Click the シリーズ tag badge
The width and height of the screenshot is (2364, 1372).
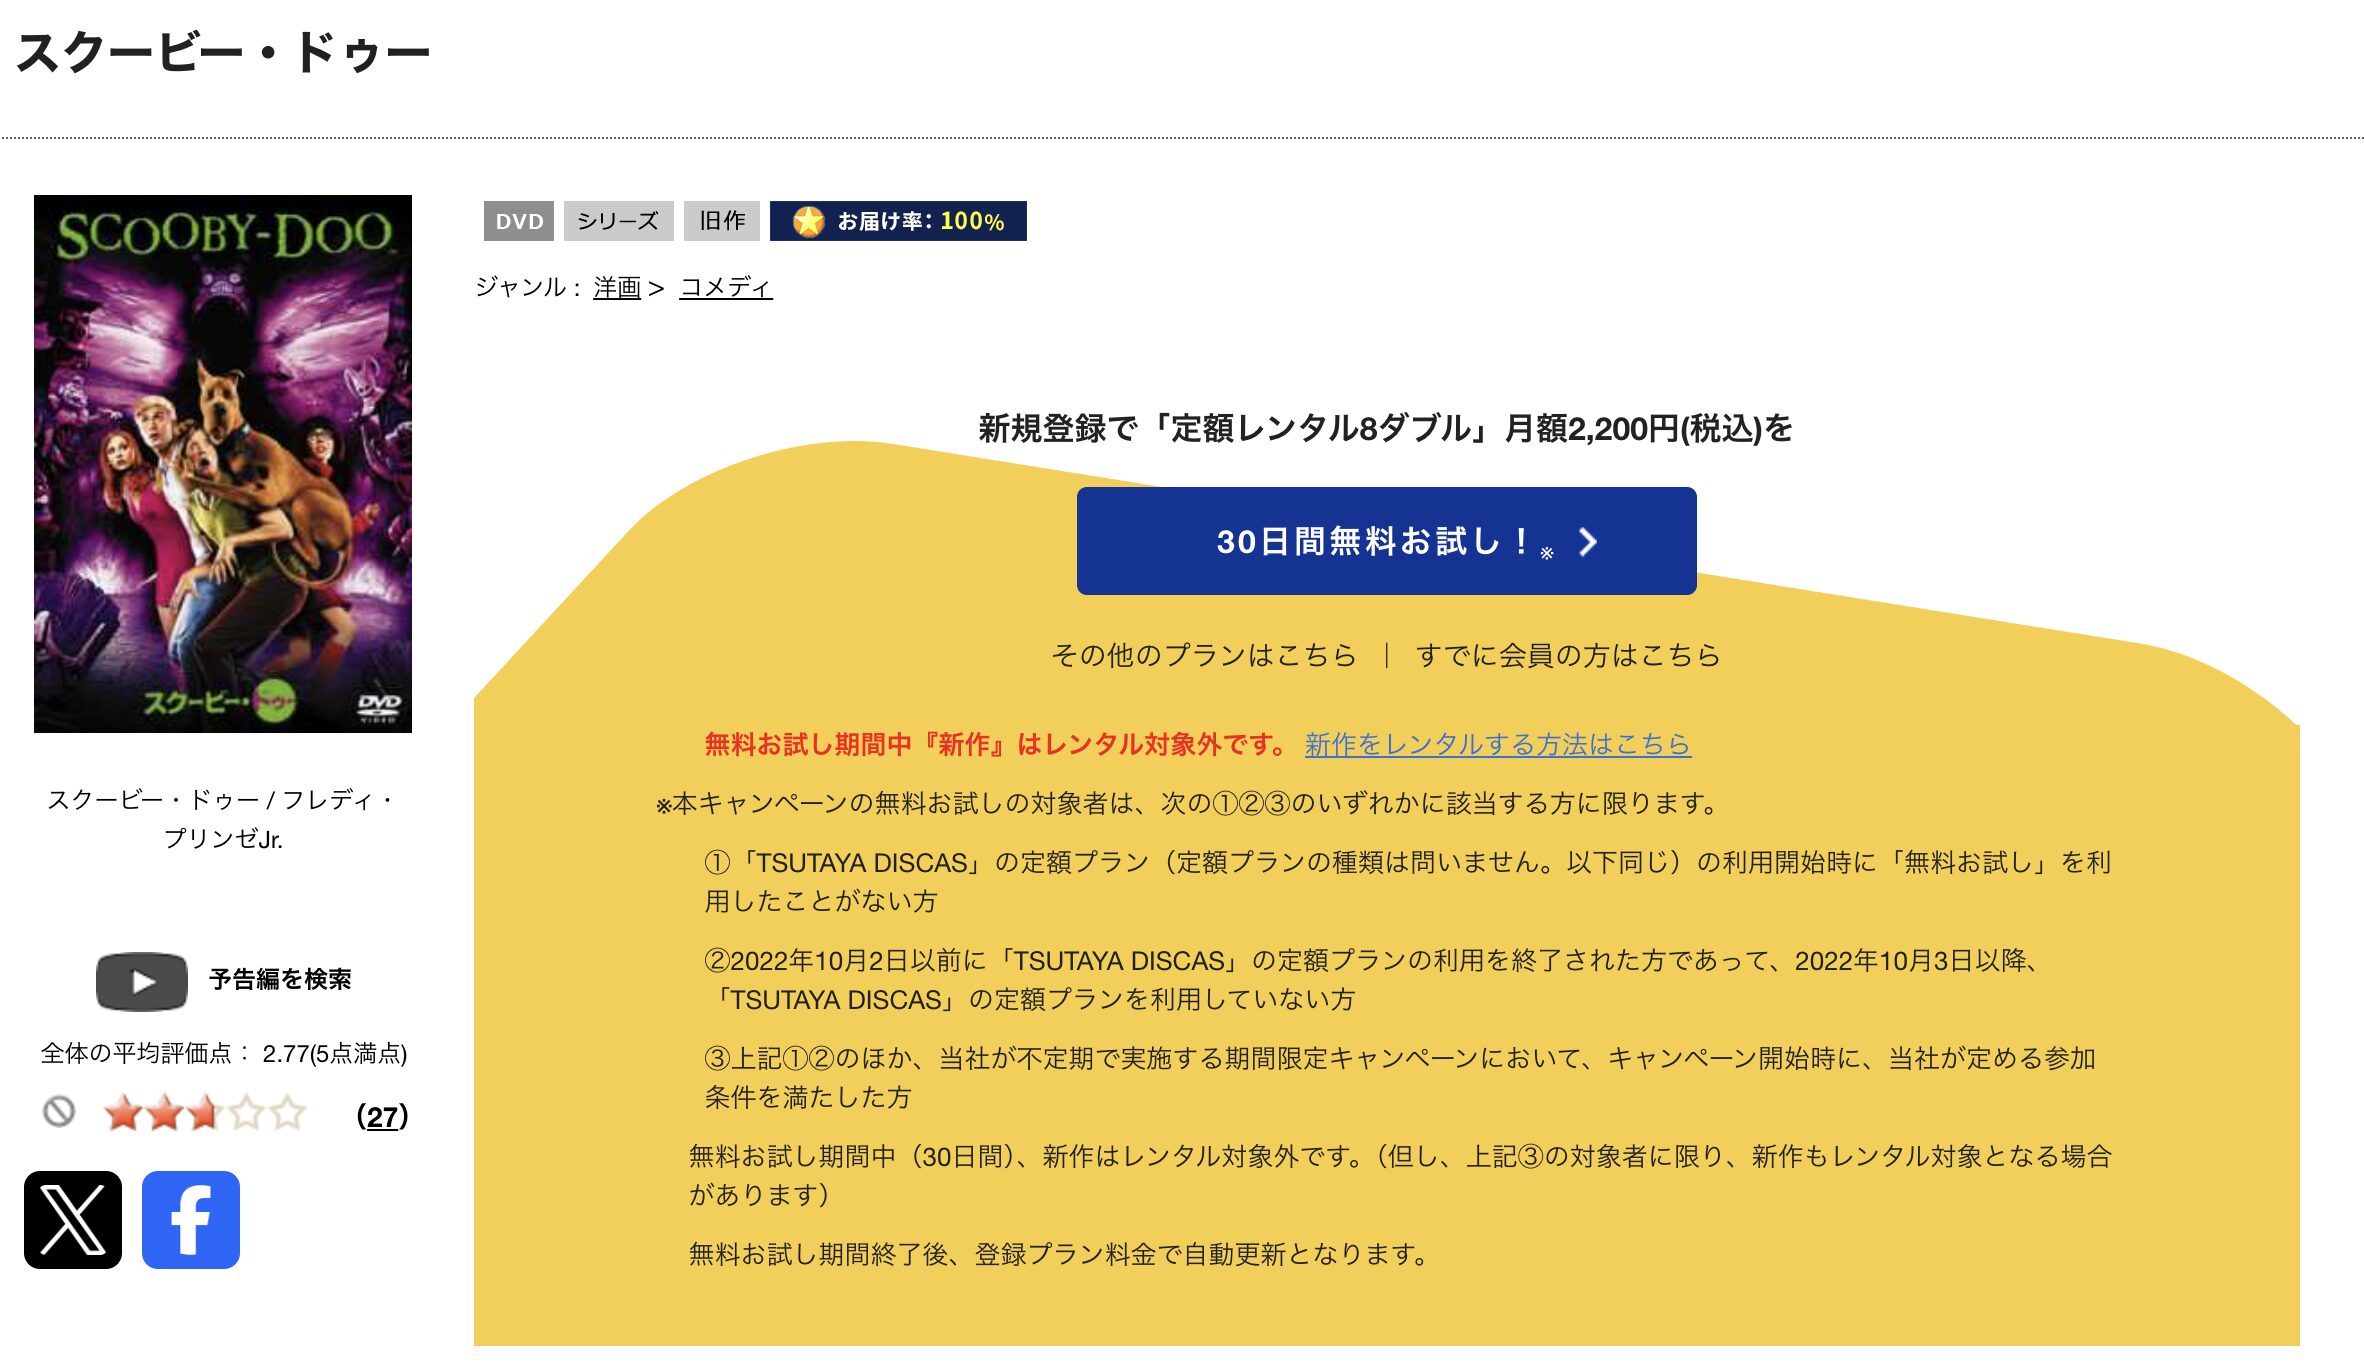pos(618,221)
